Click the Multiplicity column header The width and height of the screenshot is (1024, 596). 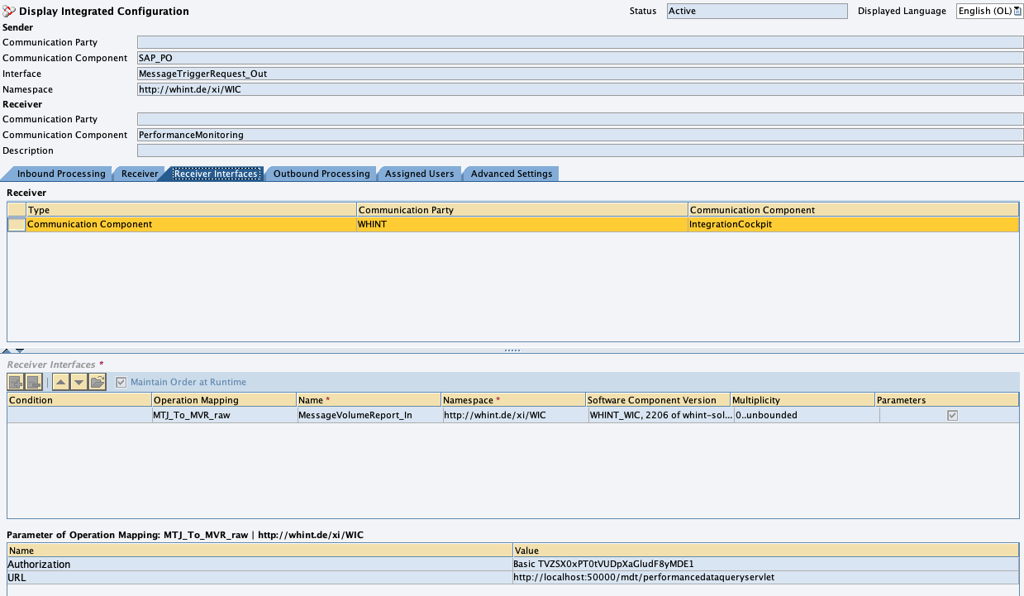tap(802, 400)
